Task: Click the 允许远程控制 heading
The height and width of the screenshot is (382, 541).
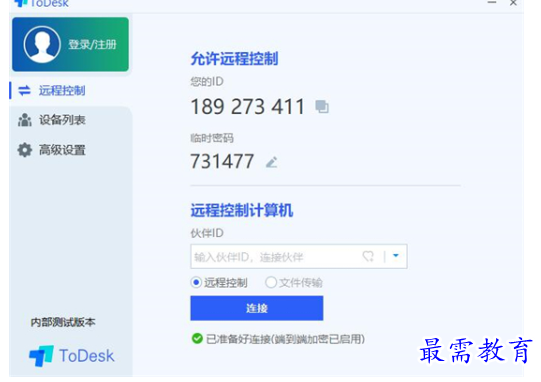Action: pos(234,59)
